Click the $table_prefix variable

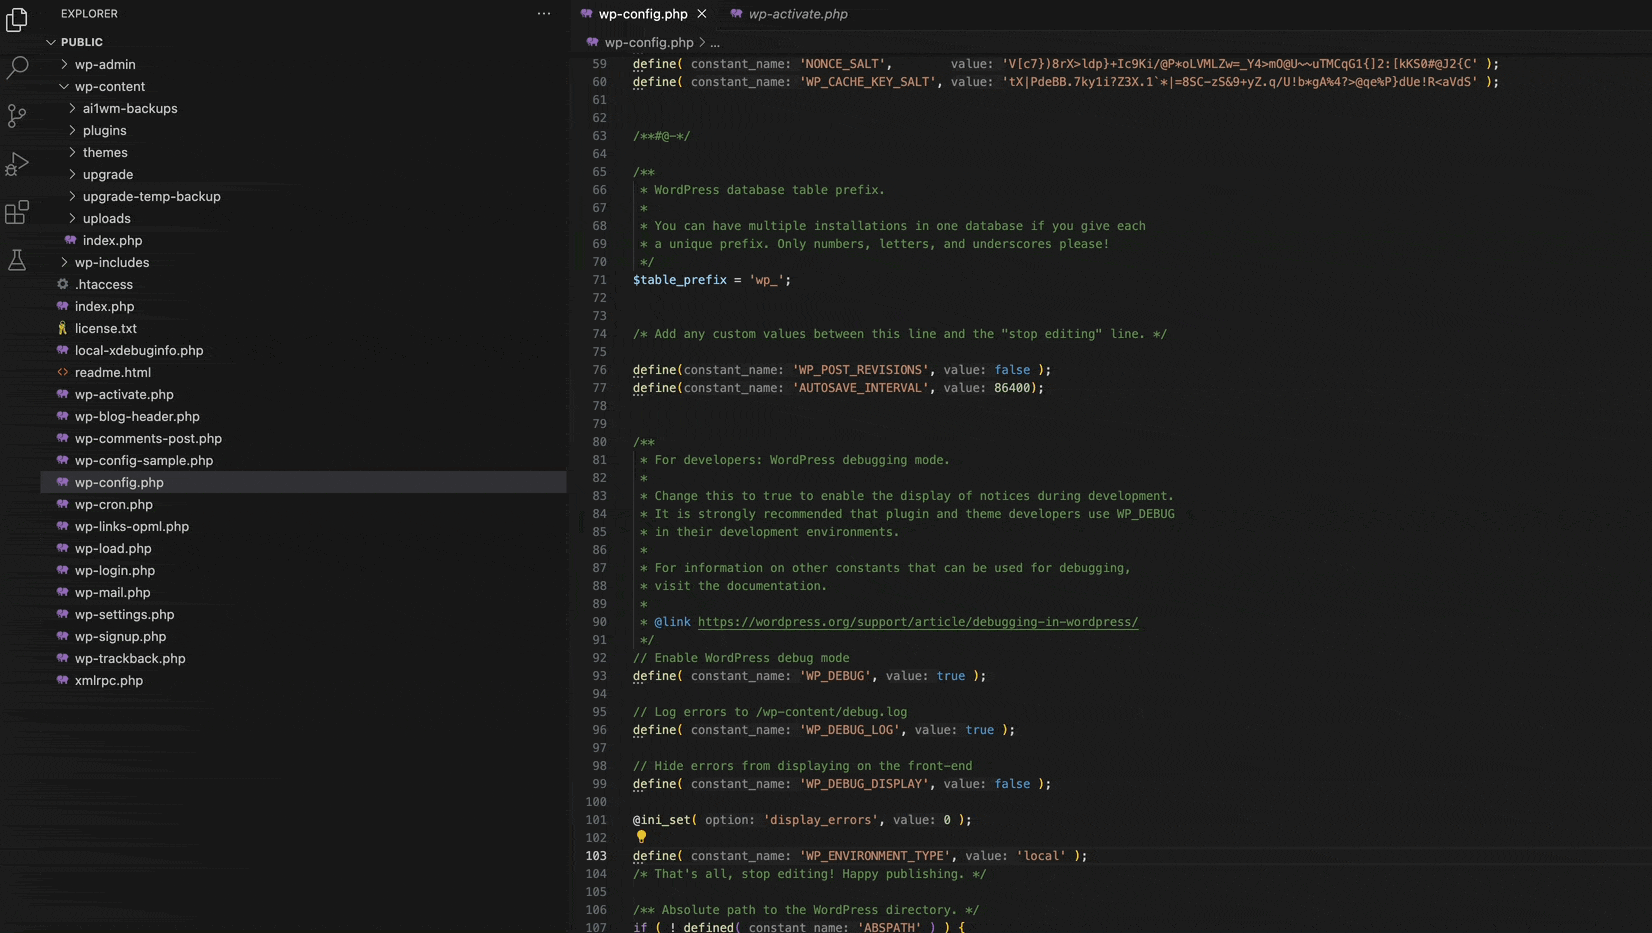[x=679, y=280]
